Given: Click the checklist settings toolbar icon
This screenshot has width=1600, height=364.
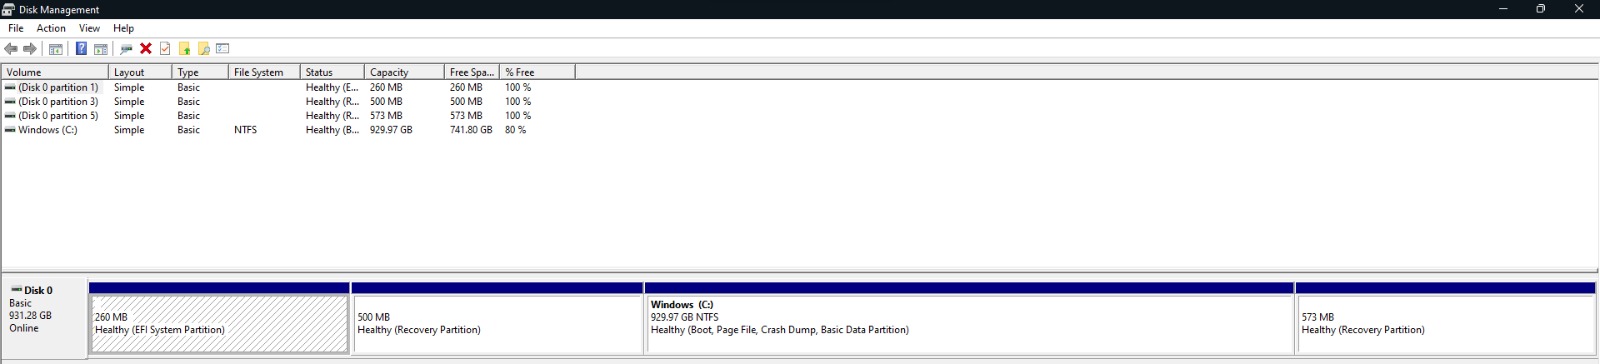Looking at the screenshot, I should coord(223,48).
